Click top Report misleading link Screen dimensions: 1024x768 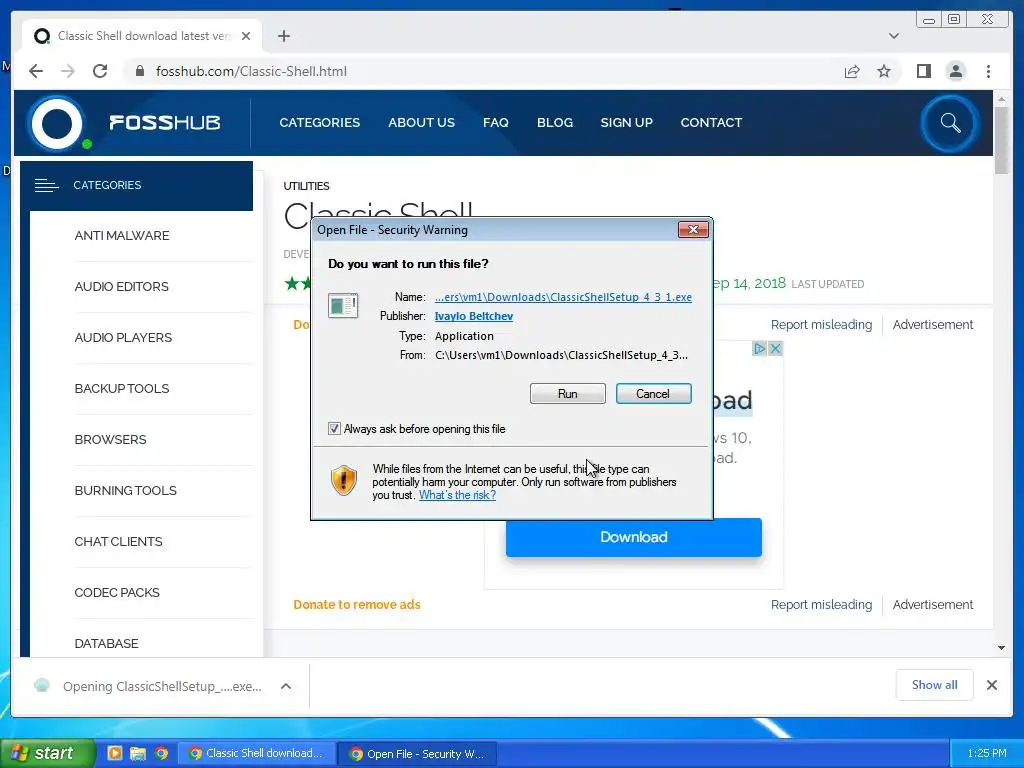[821, 325]
